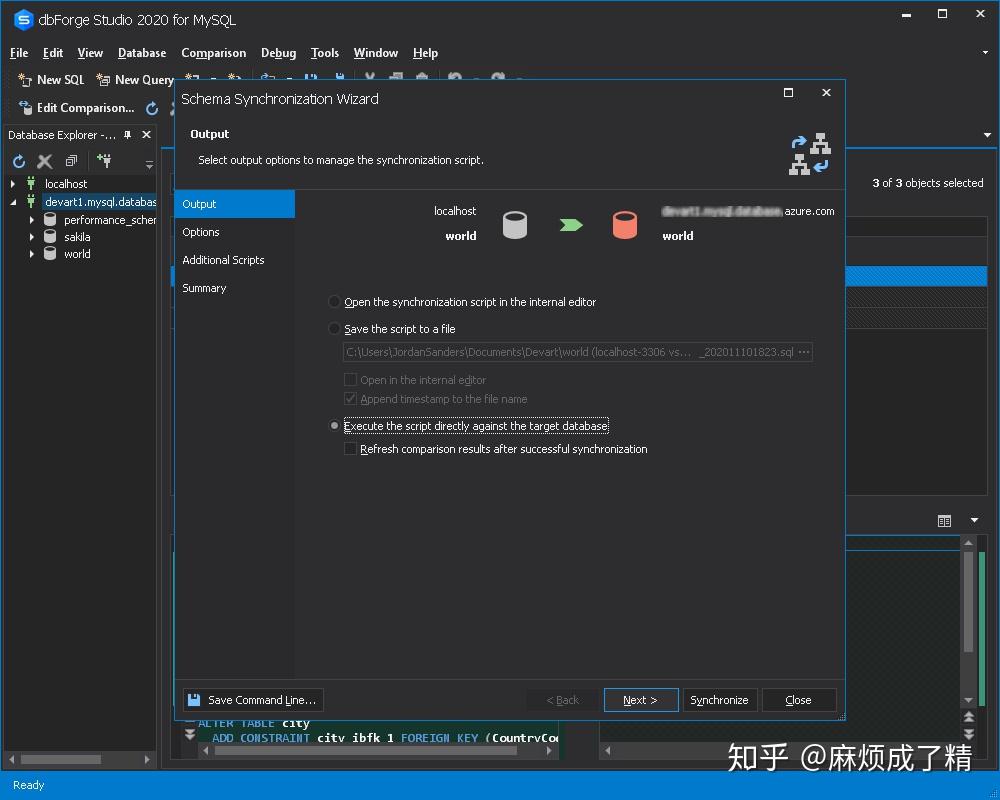Click the blue refresh icon beside Edit Comparison

click(152, 108)
